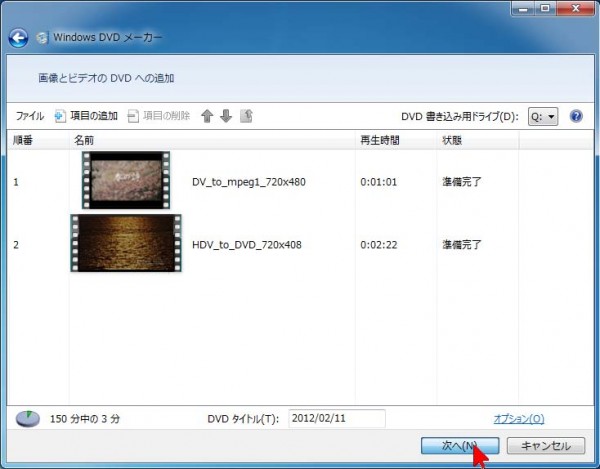Click the 順番 column header
The width and height of the screenshot is (600, 469).
(x=23, y=141)
